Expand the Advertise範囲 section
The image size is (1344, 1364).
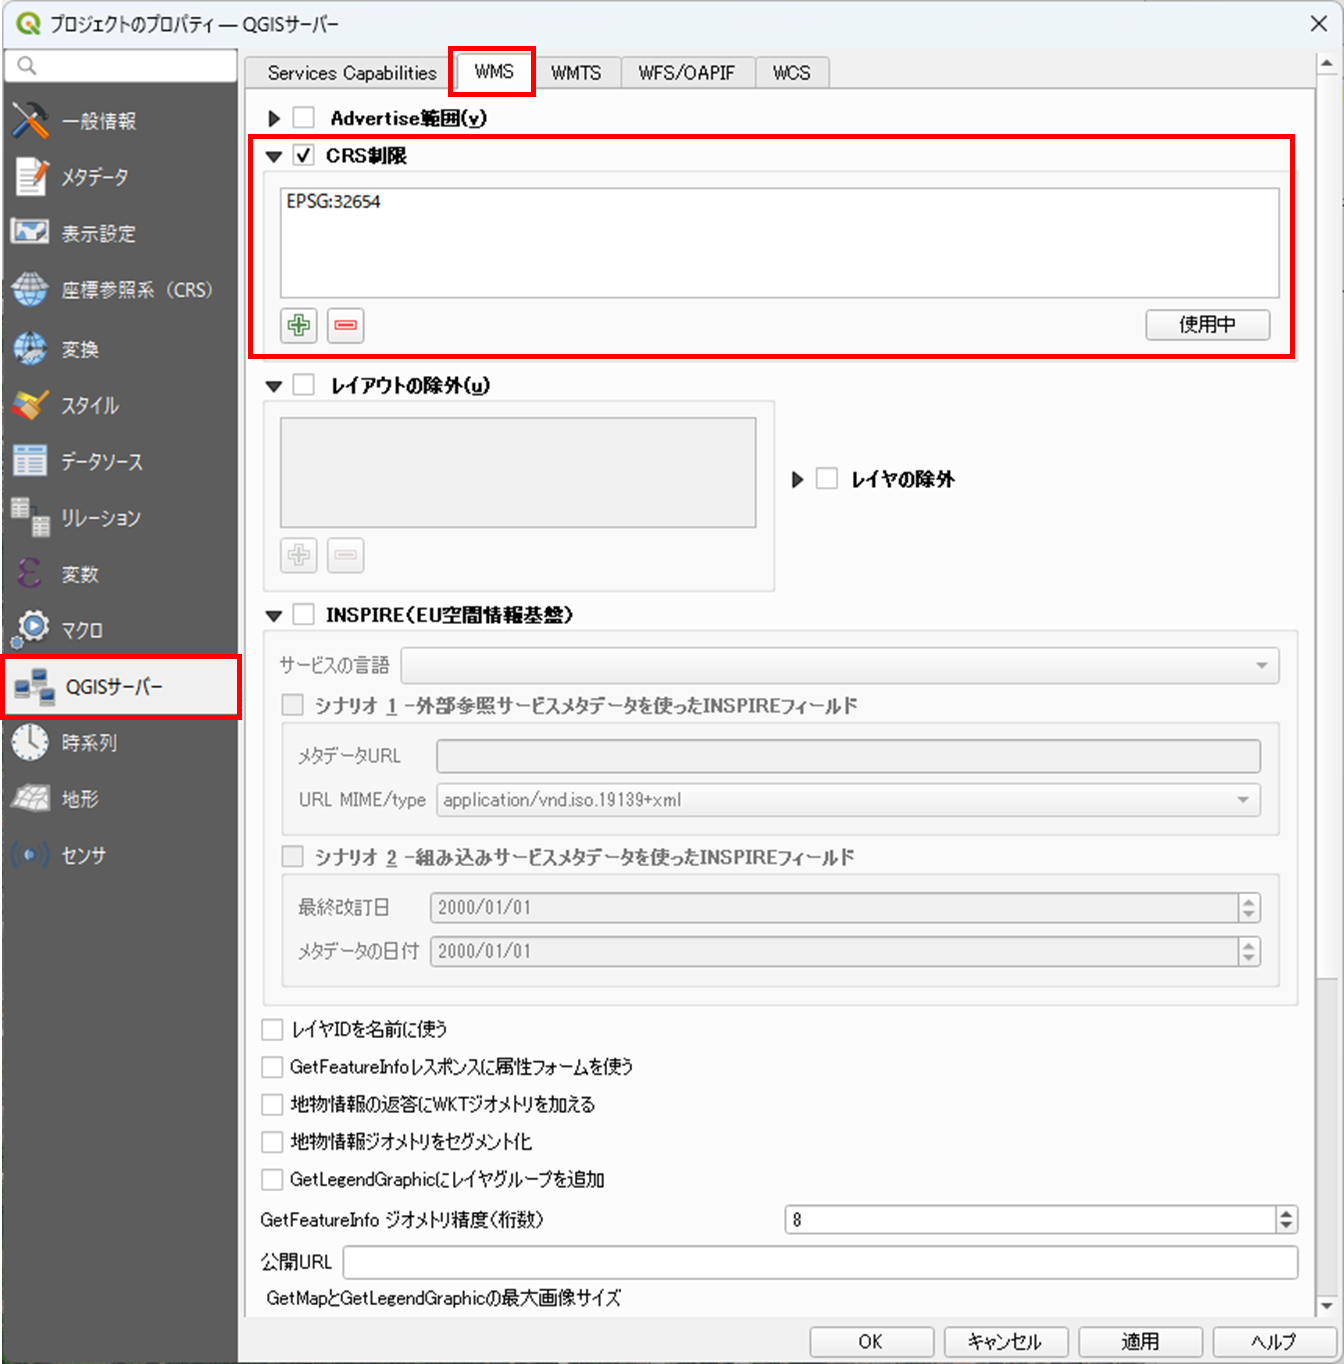pos(275,117)
